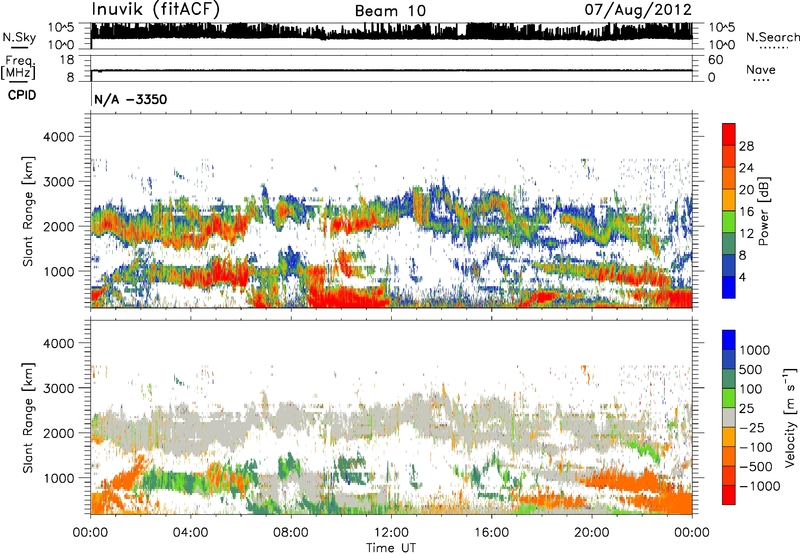This screenshot has height=554, width=800.
Task: Click the "16:00" time tick label
Action: pos(491,533)
